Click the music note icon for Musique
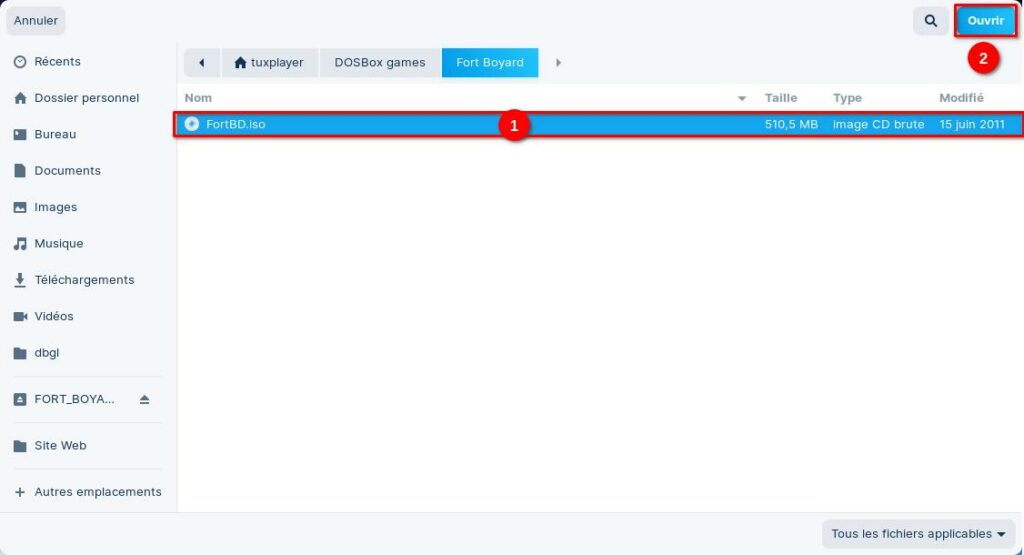 (x=20, y=244)
